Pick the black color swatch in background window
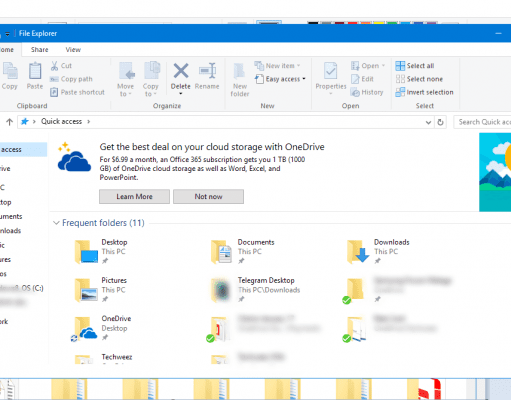Viewport: 511px width, 400px height. pos(313,23)
